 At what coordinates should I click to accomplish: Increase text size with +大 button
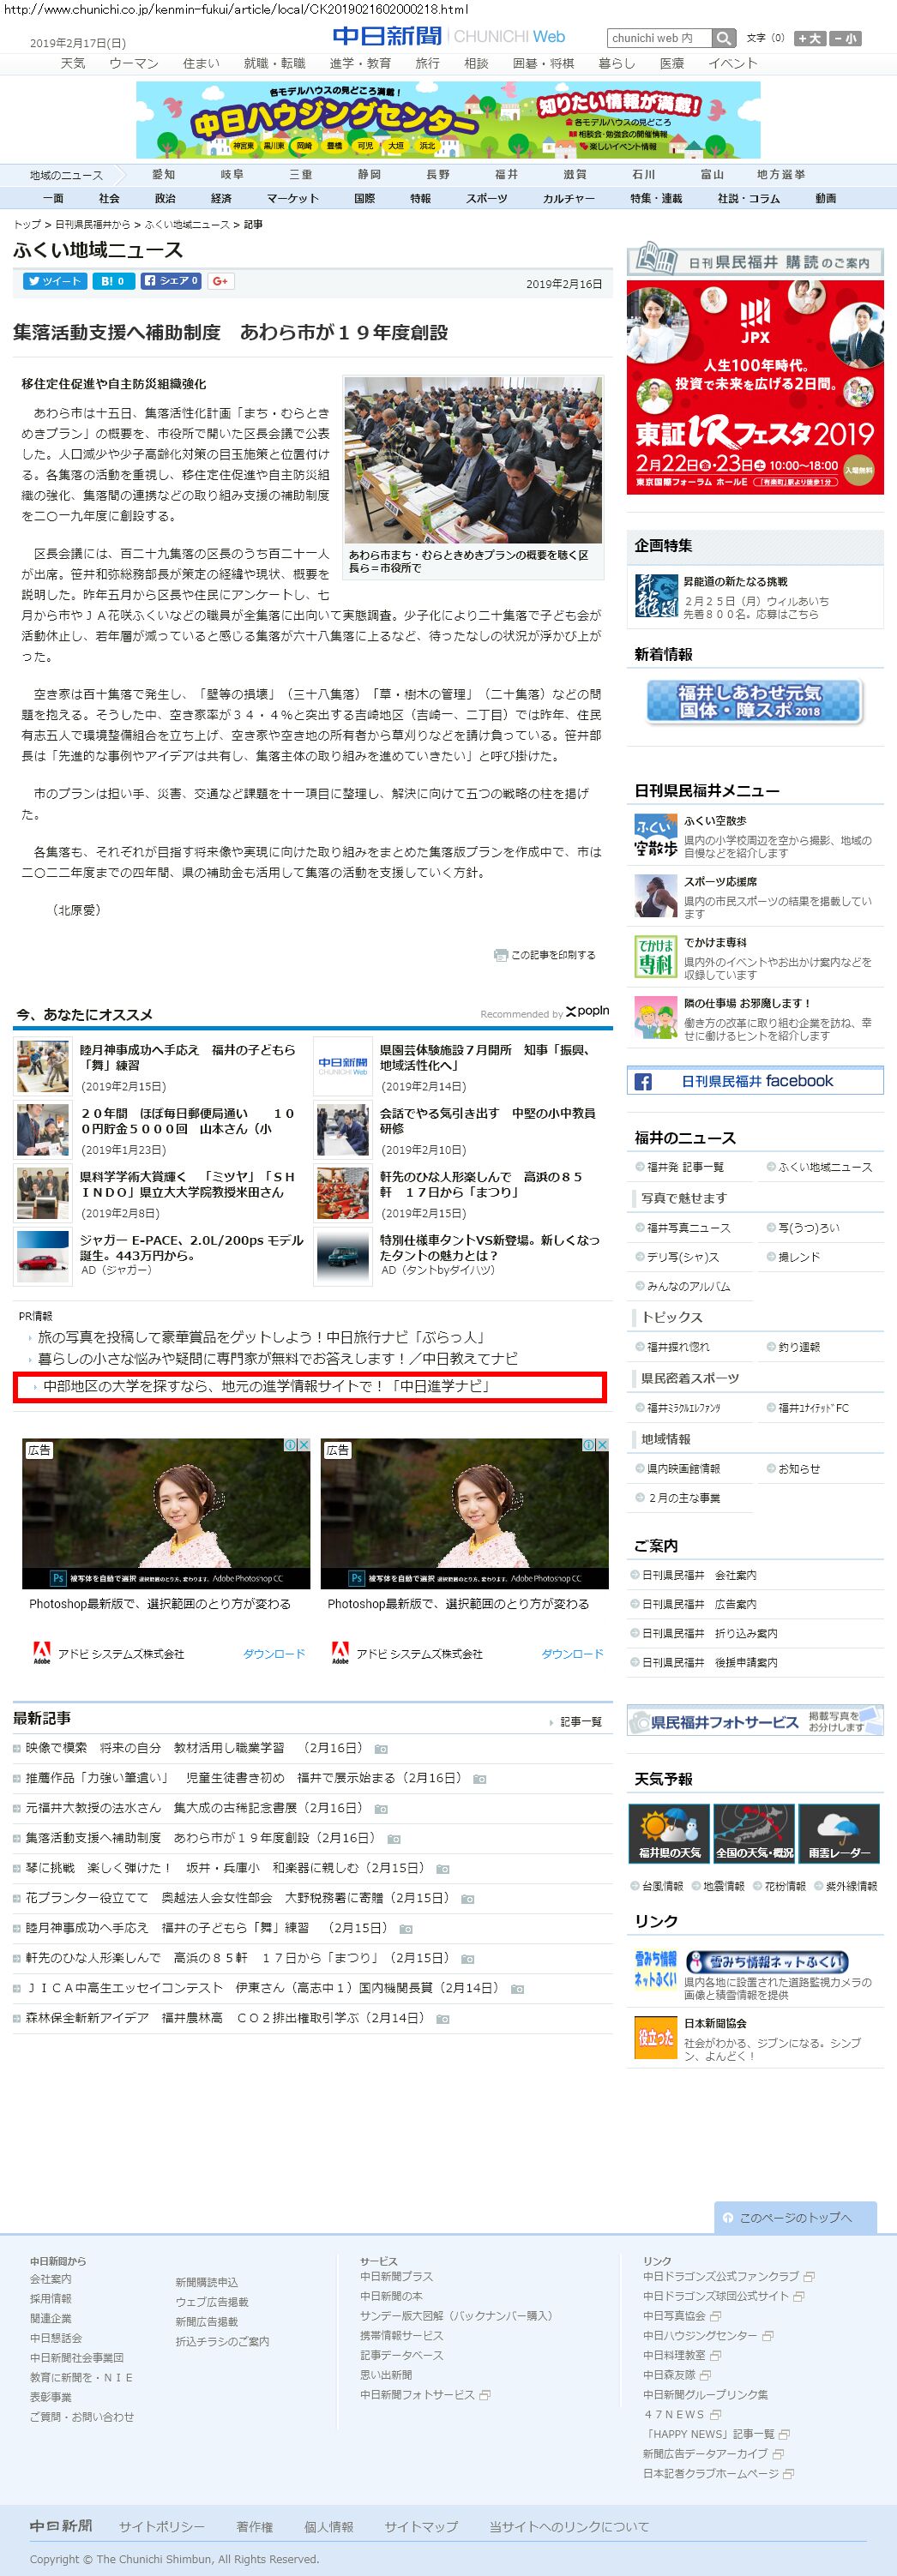[809, 38]
